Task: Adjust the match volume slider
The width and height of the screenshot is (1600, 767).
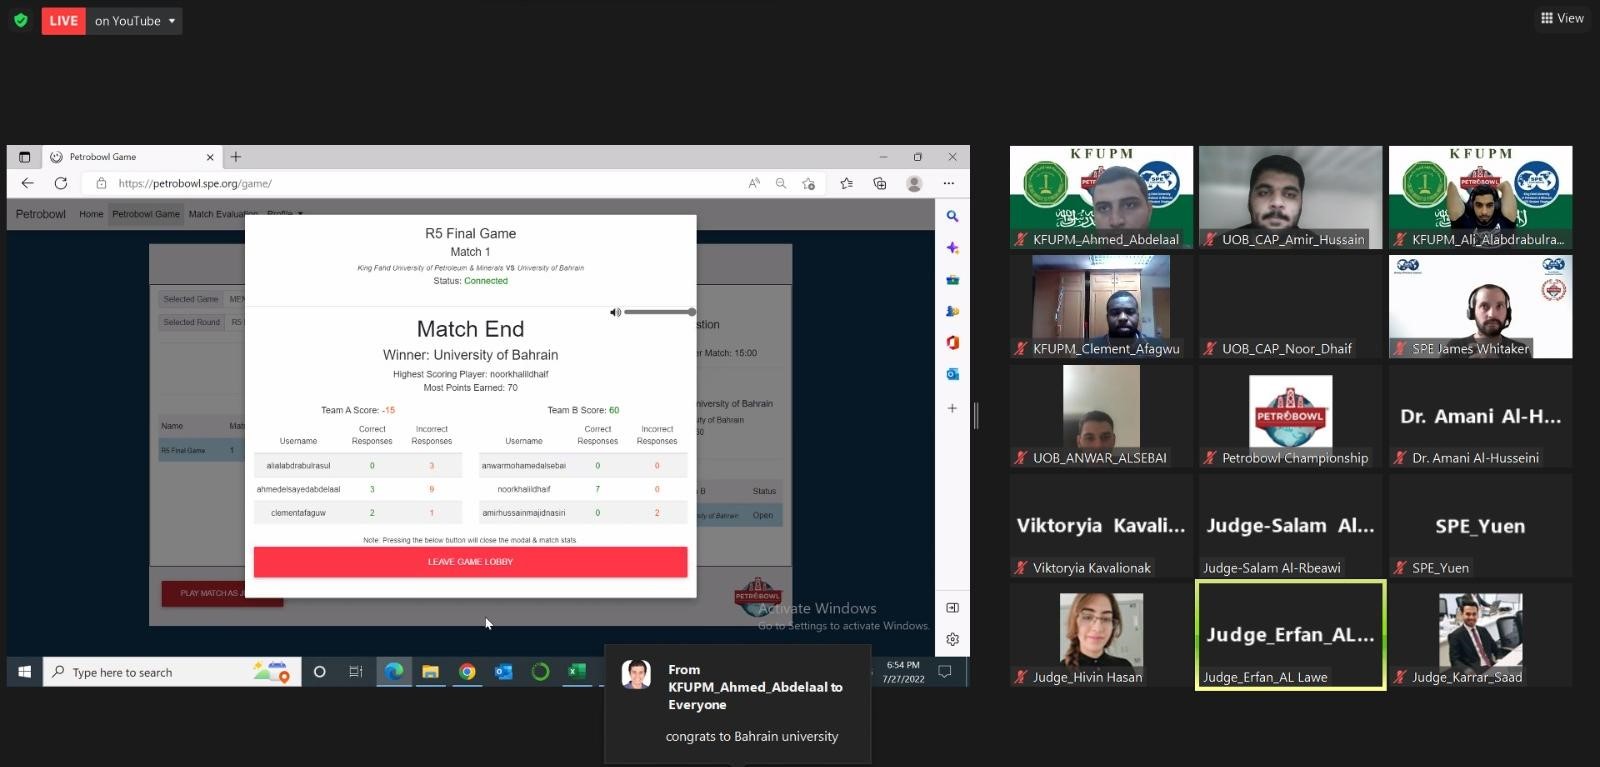Action: [658, 312]
